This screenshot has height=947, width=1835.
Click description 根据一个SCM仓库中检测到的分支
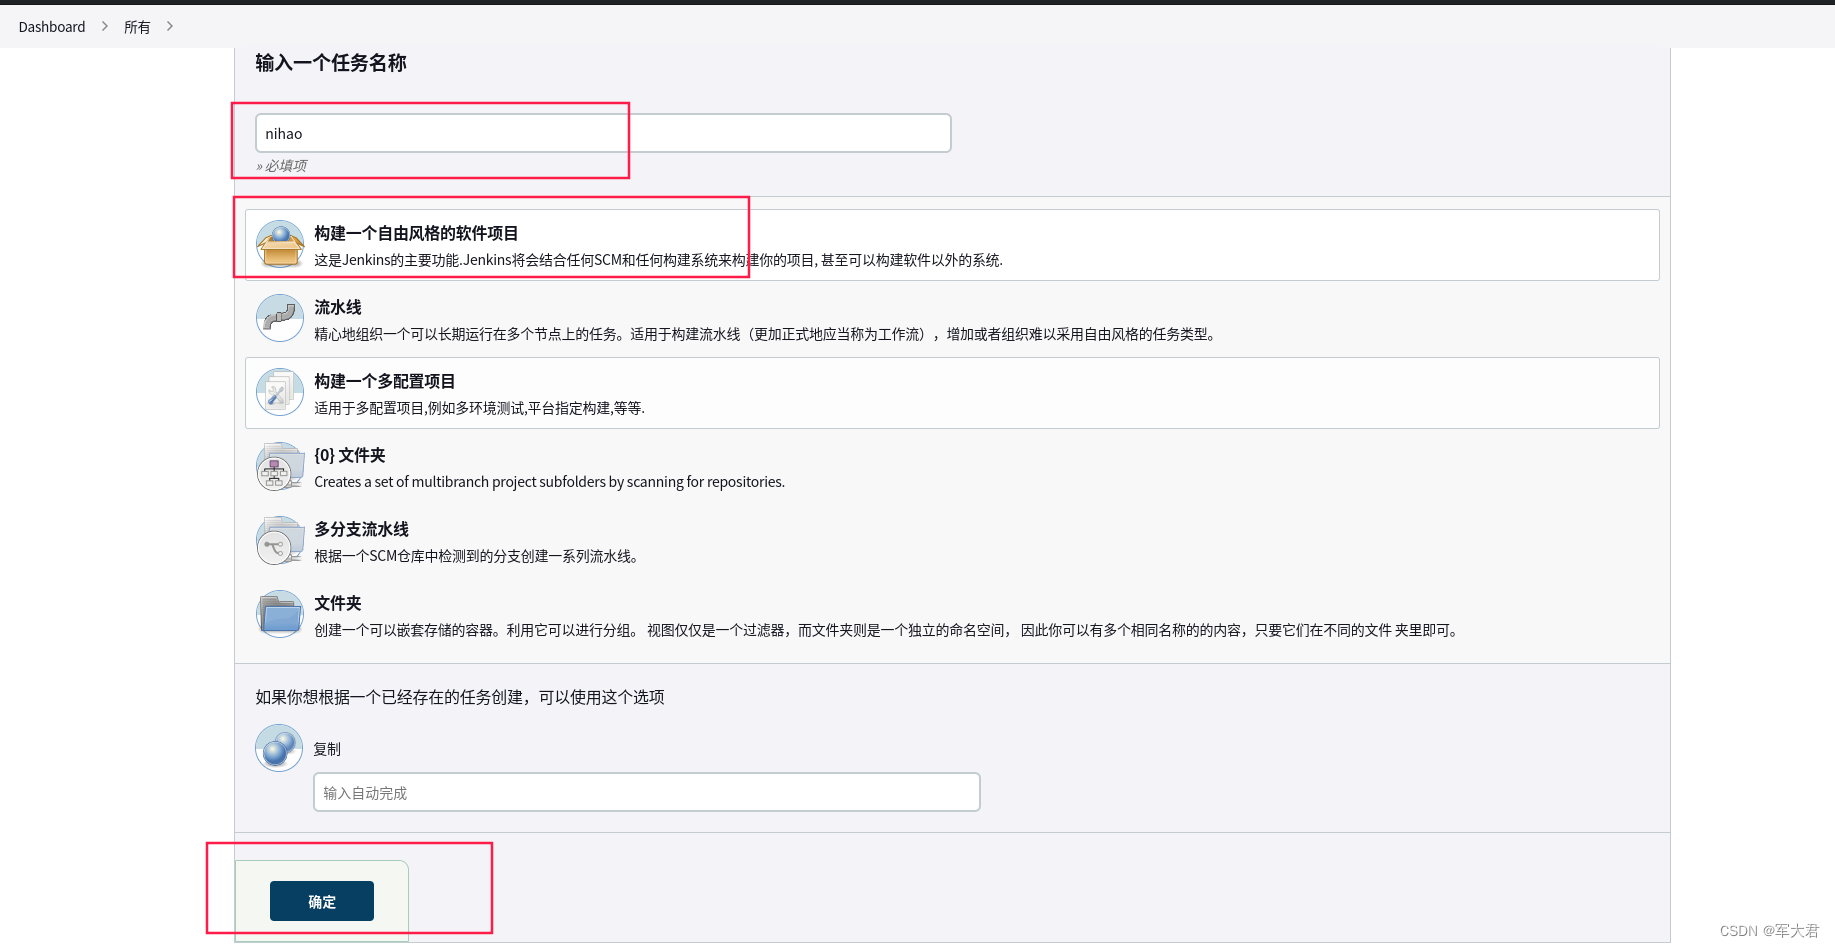[x=477, y=556]
